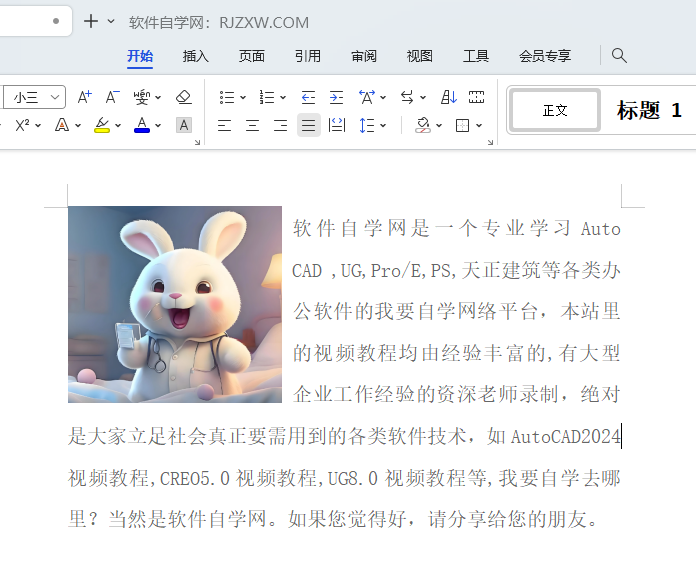Image resolution: width=696 pixels, height=564 pixels.
Task: Increase paragraph indent
Action: (x=336, y=97)
